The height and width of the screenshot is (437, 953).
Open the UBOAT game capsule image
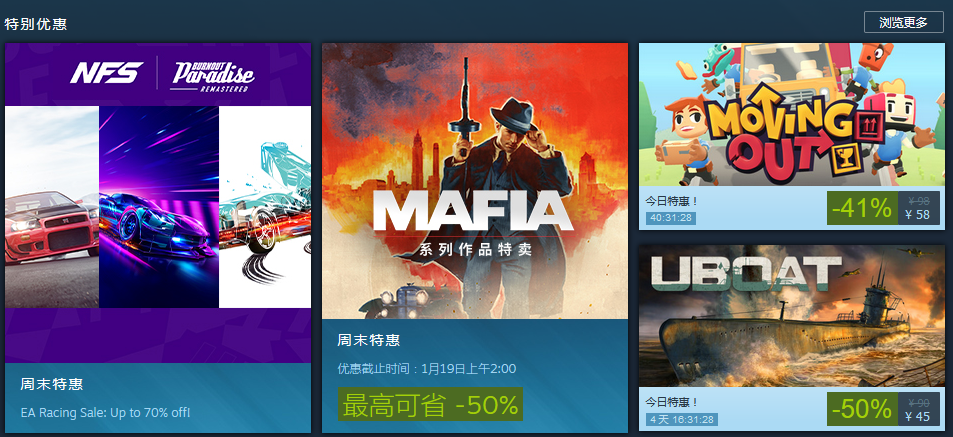[792, 316]
